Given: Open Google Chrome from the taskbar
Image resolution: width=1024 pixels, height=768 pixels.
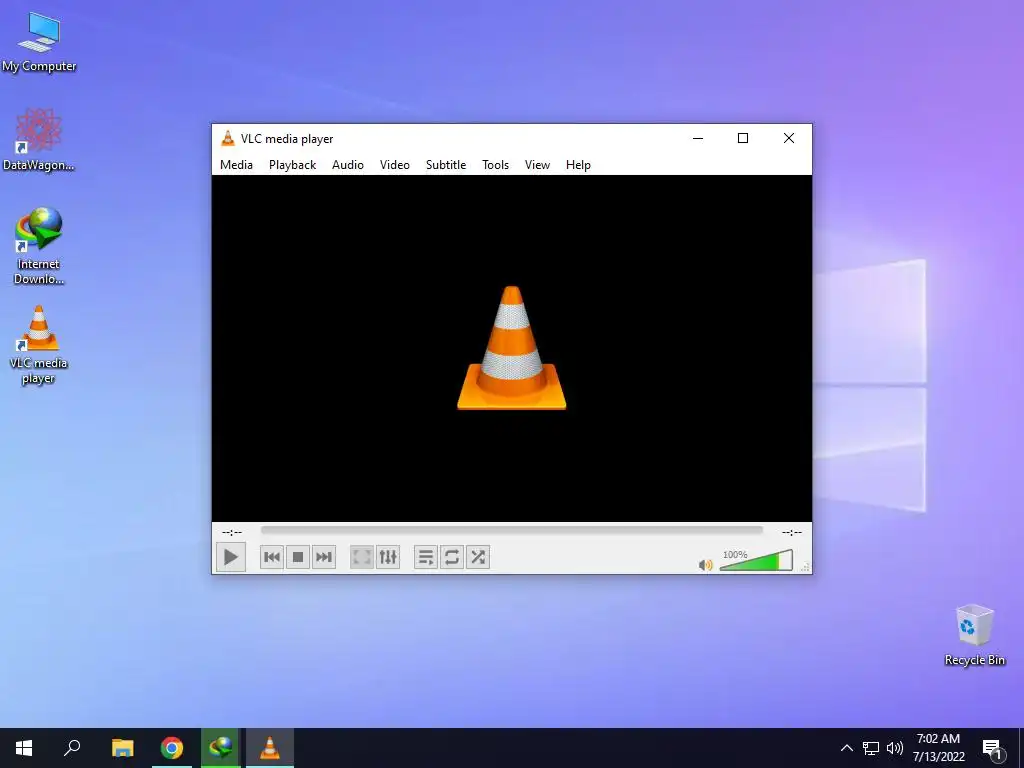Looking at the screenshot, I should coord(172,748).
